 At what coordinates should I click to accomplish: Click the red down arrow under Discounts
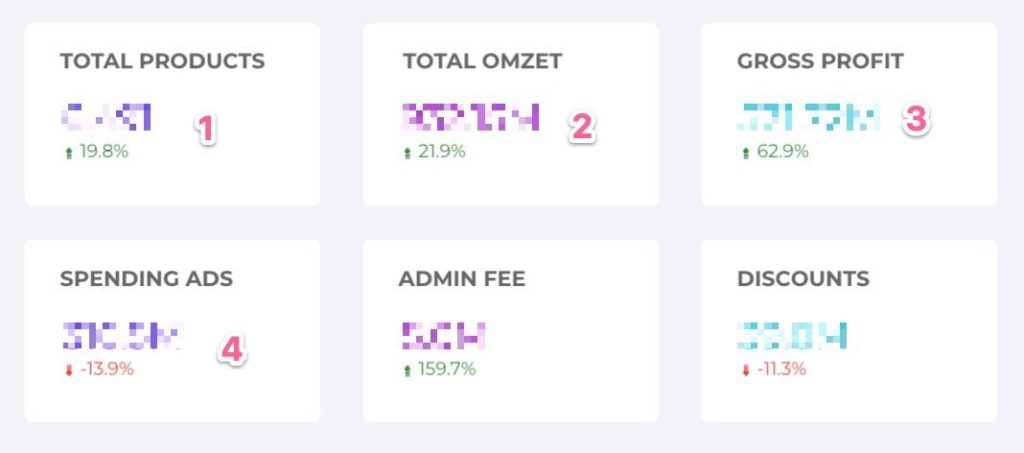[x=745, y=370]
